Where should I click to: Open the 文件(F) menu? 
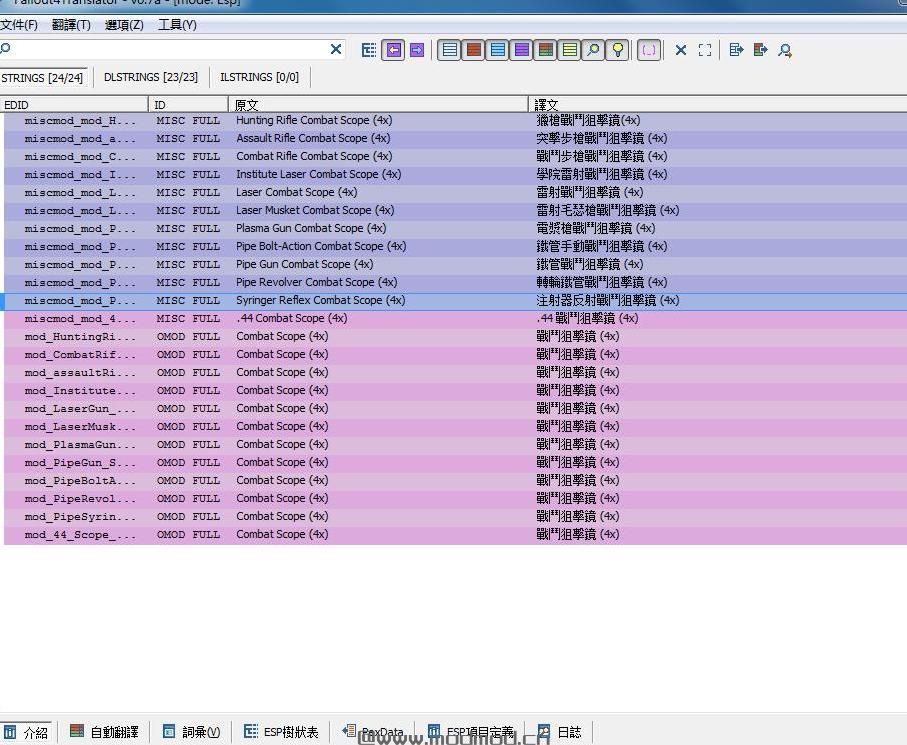(19, 25)
